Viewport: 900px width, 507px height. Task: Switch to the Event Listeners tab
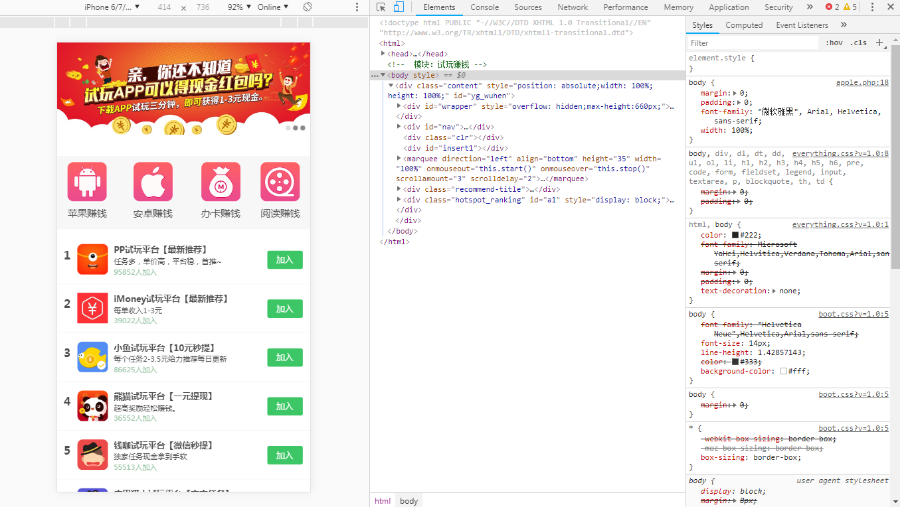click(802, 25)
